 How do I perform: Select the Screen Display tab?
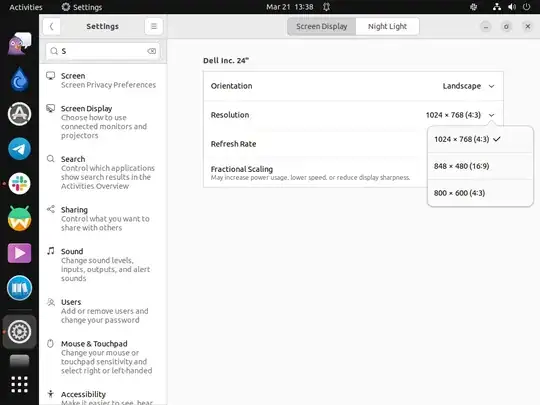point(322,27)
